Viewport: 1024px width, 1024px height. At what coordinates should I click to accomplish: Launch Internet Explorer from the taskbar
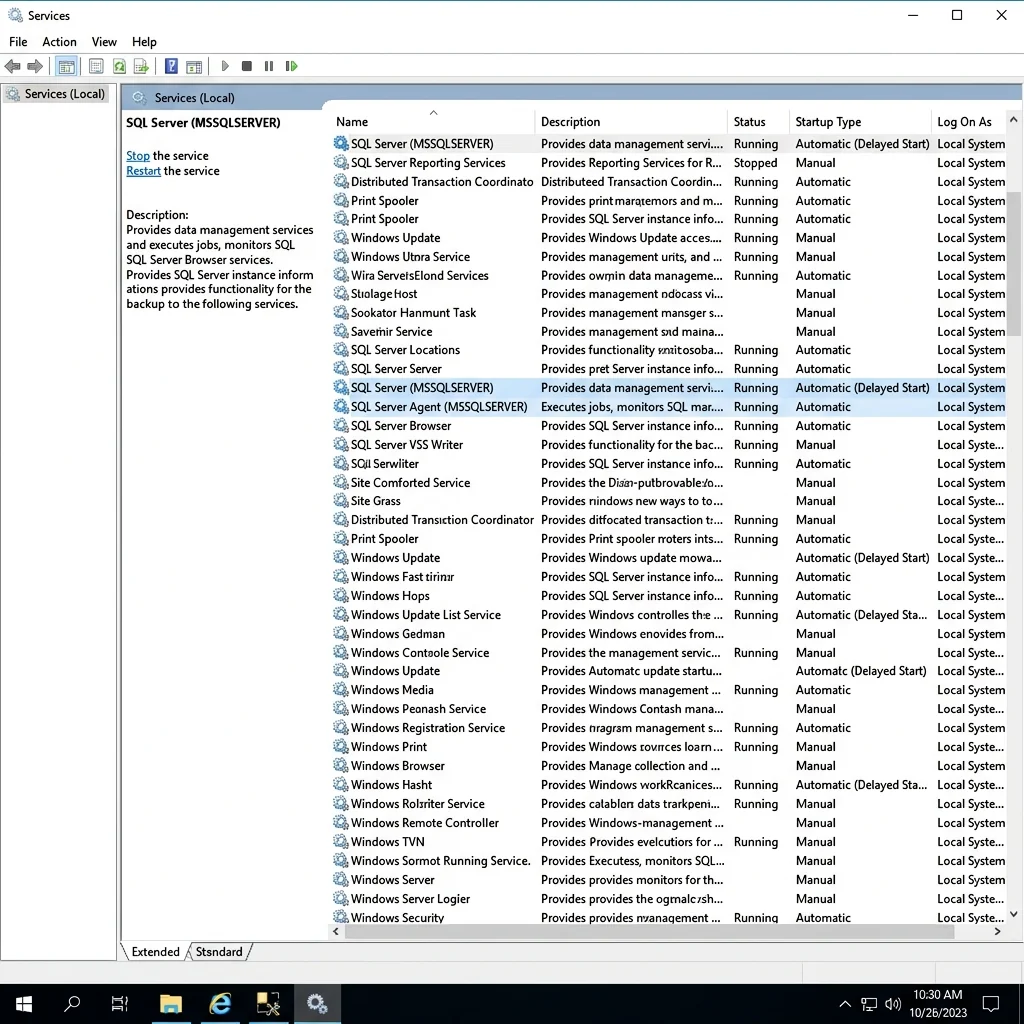(x=219, y=1004)
